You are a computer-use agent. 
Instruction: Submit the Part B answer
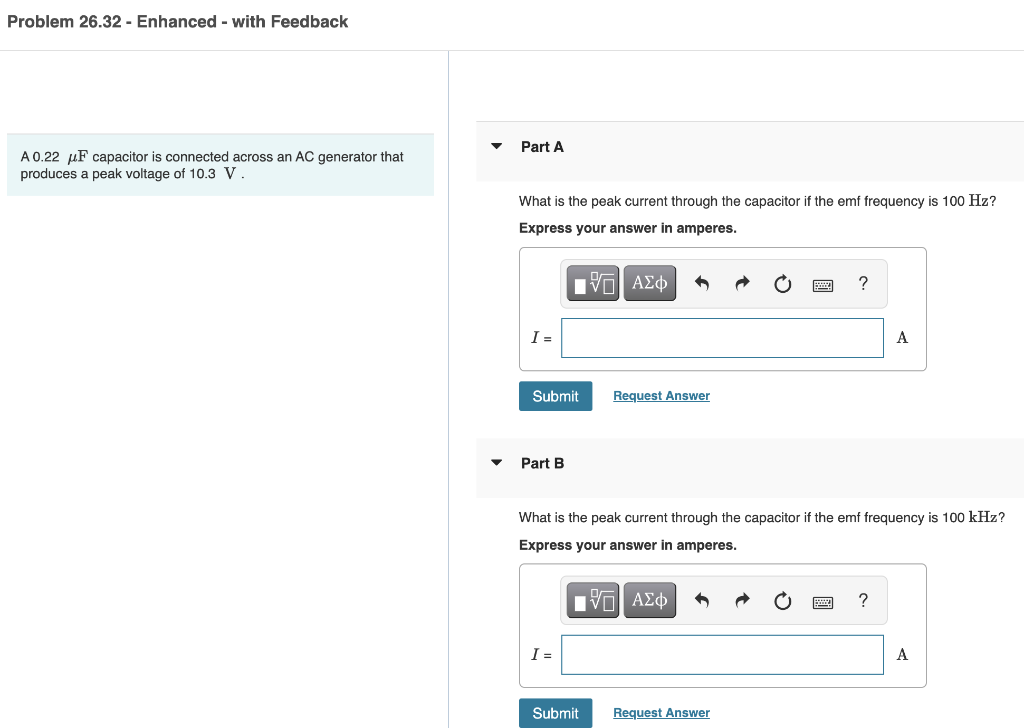555,712
